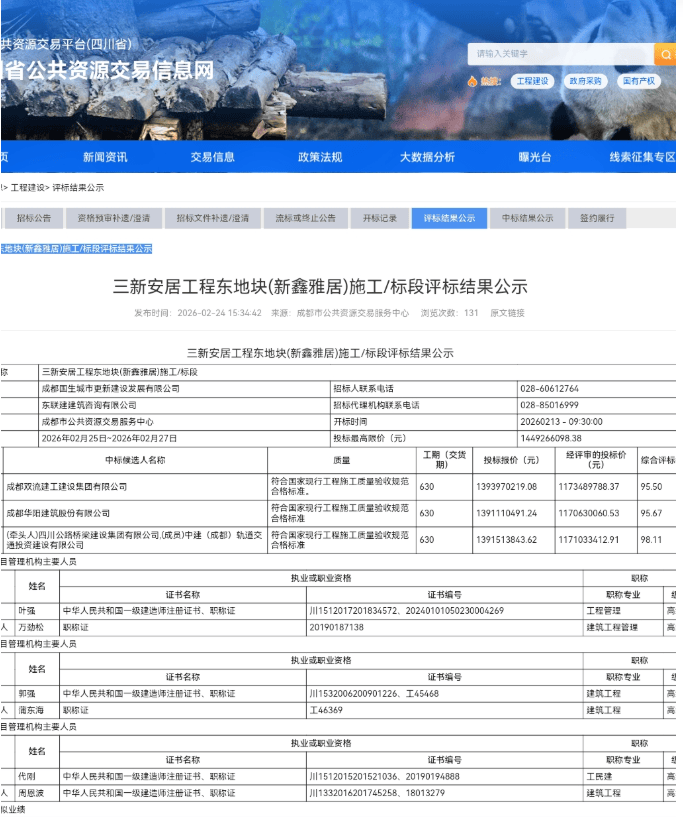The width and height of the screenshot is (683, 817).
Task: Select the 政府采购 hot search tag
Action: [585, 81]
